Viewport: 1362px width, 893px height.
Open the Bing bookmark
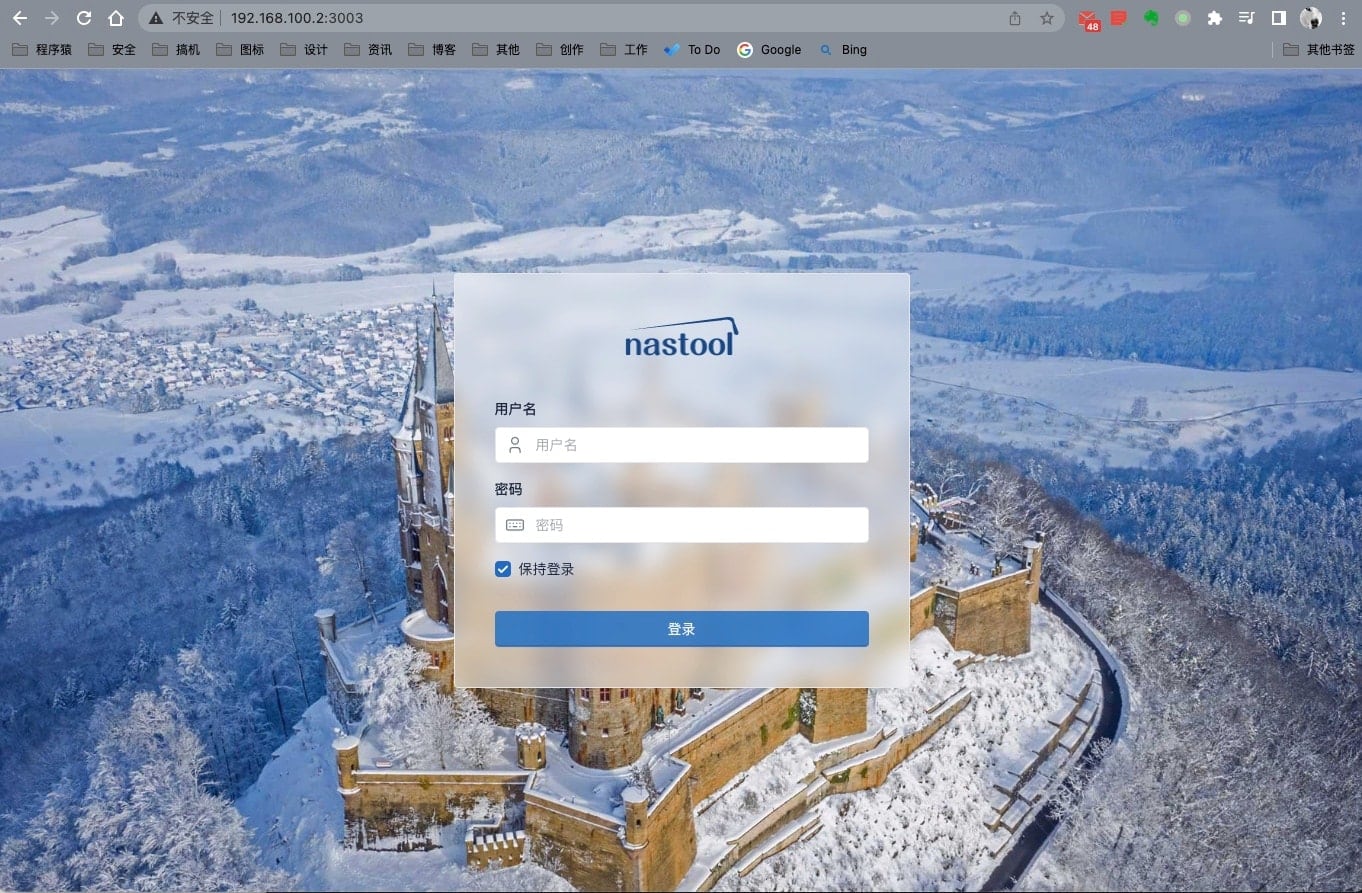point(842,49)
